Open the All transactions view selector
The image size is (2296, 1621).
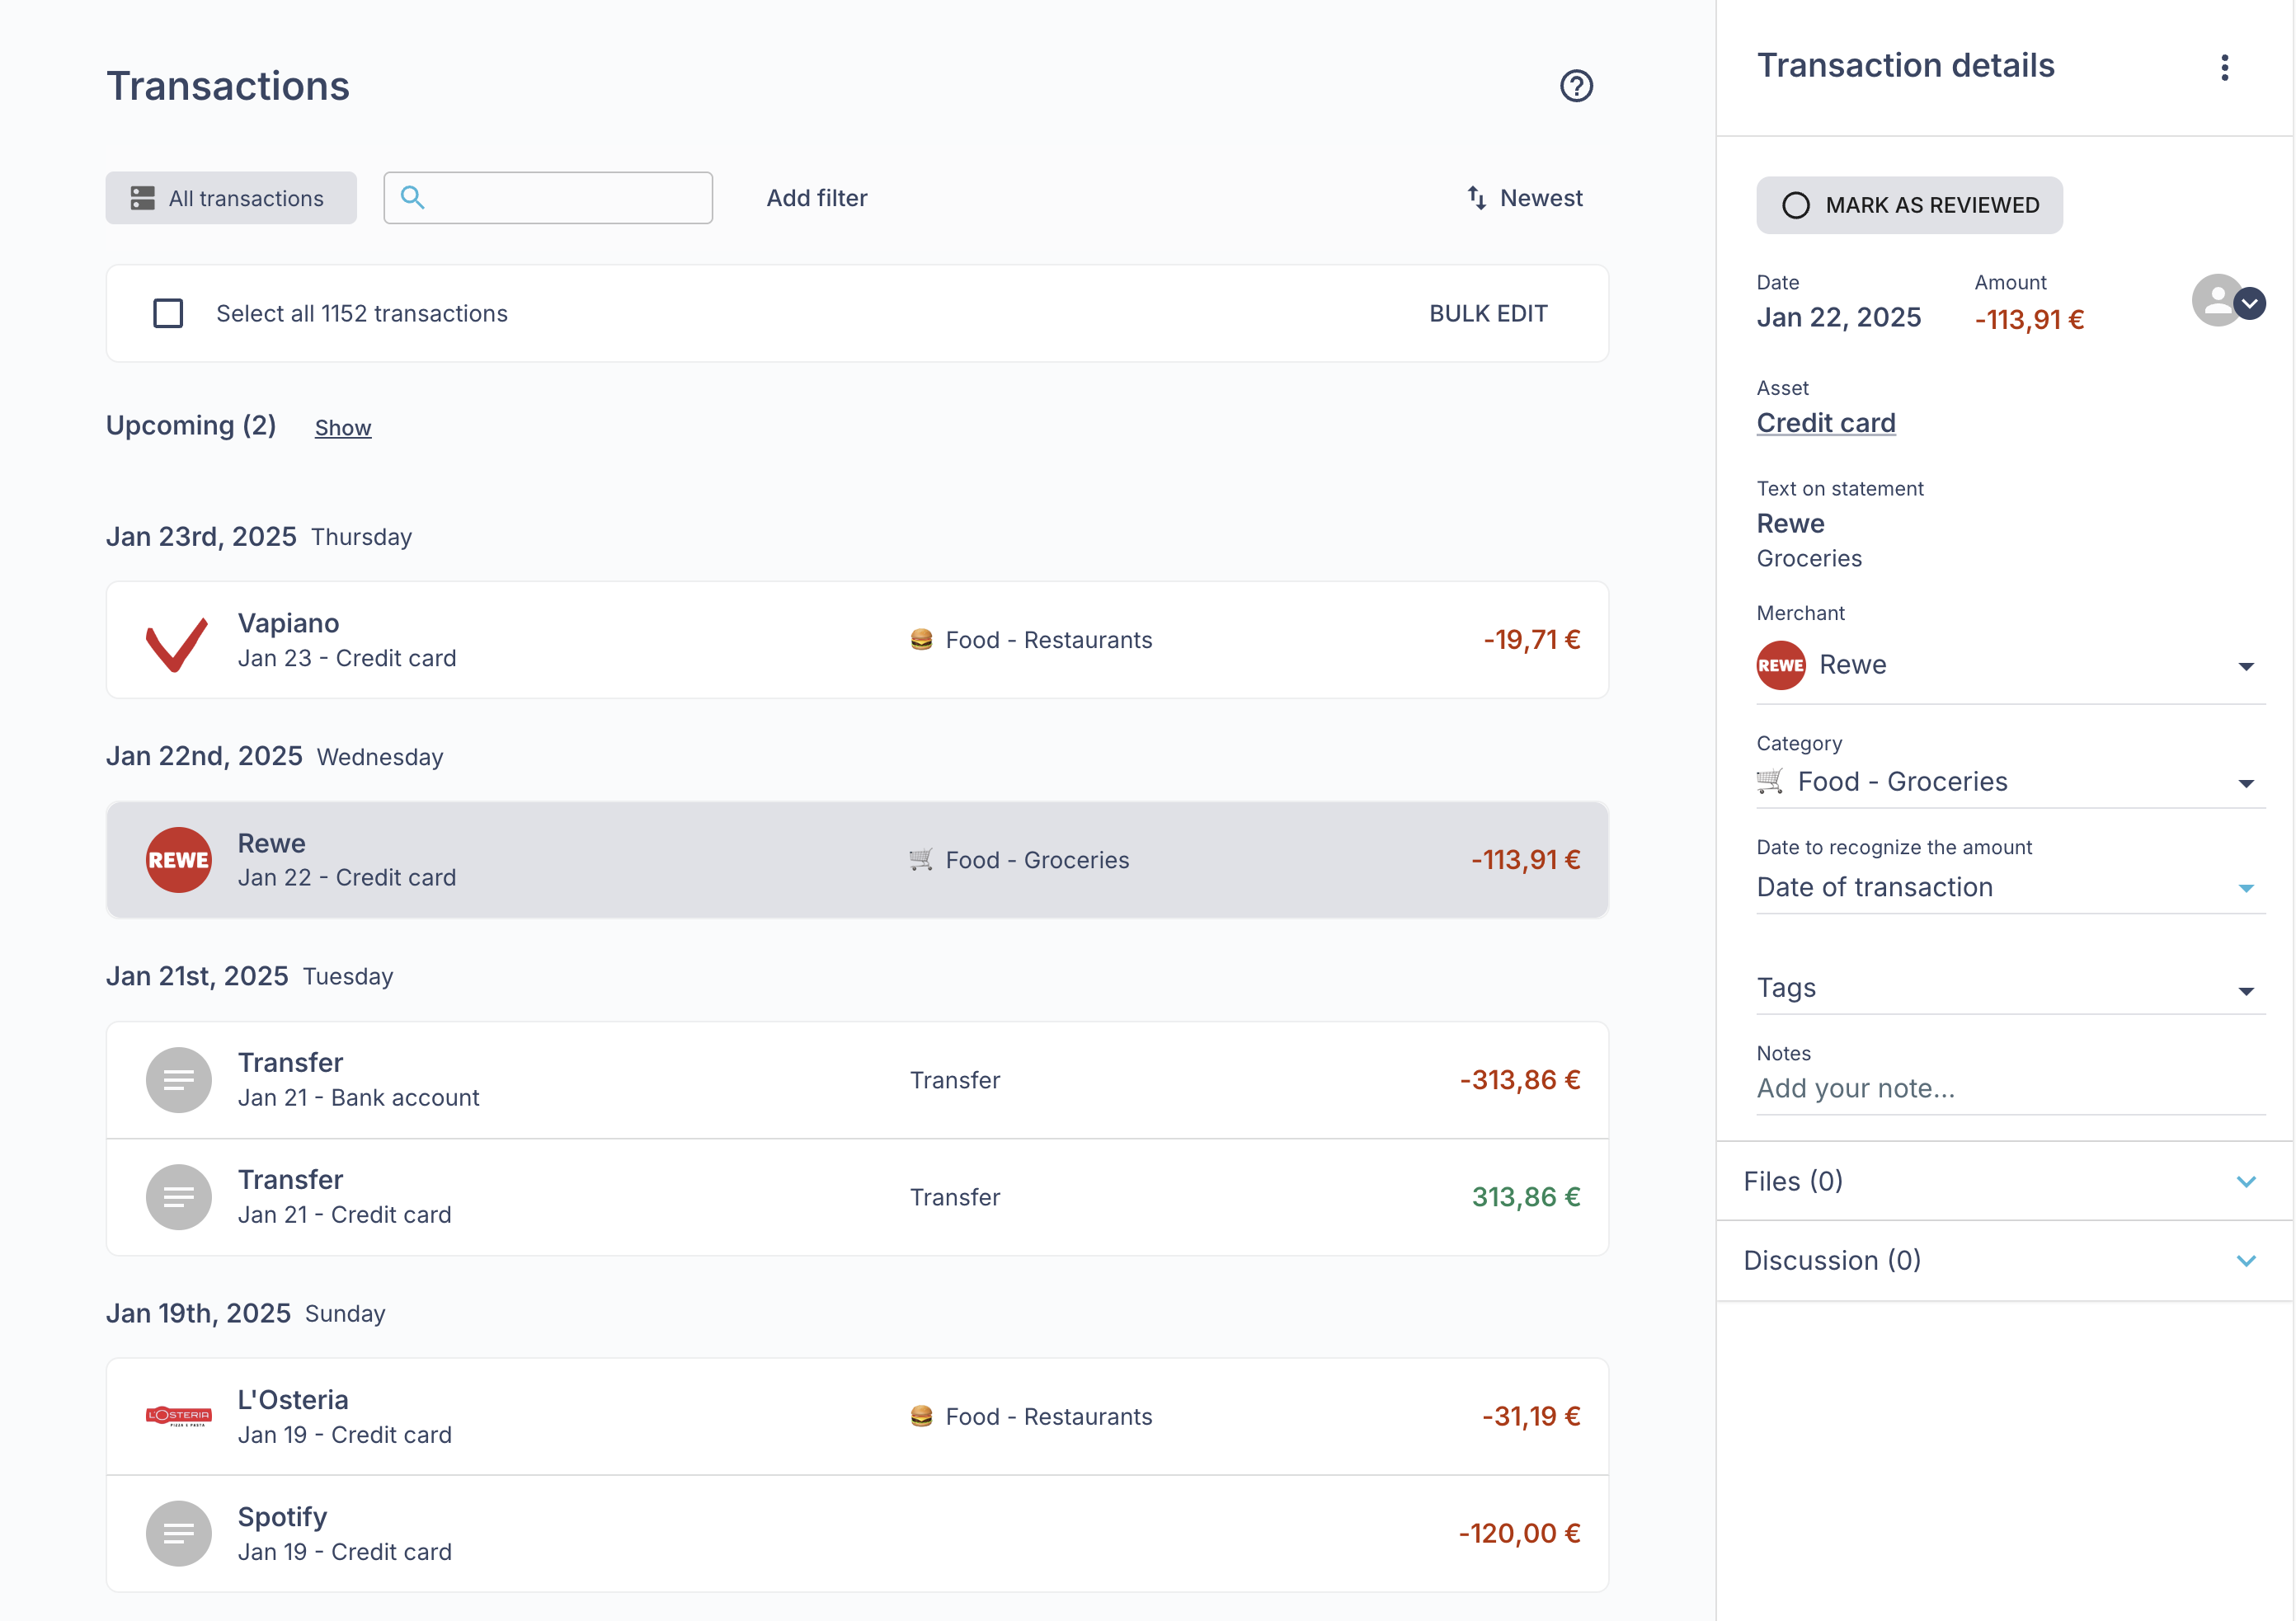click(x=231, y=198)
